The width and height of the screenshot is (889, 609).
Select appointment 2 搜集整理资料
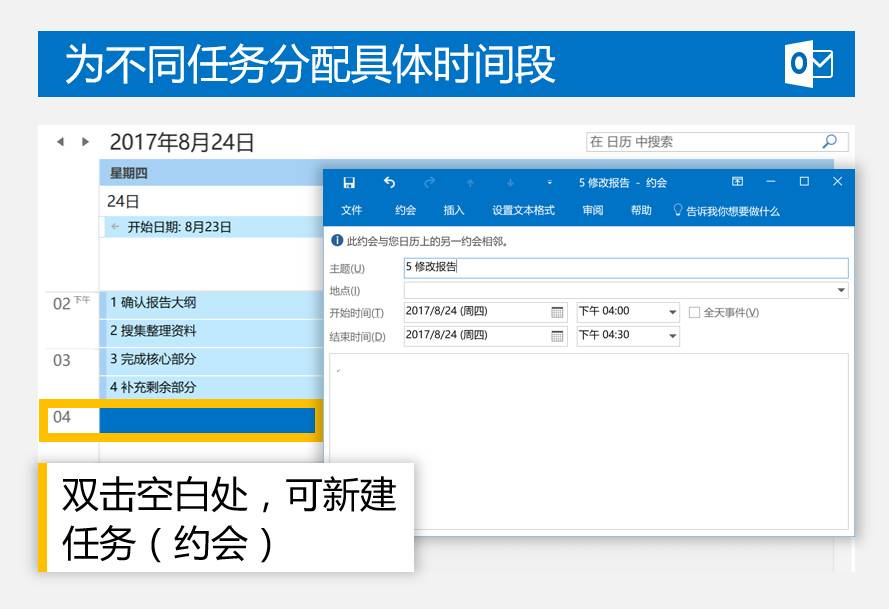tap(211, 332)
